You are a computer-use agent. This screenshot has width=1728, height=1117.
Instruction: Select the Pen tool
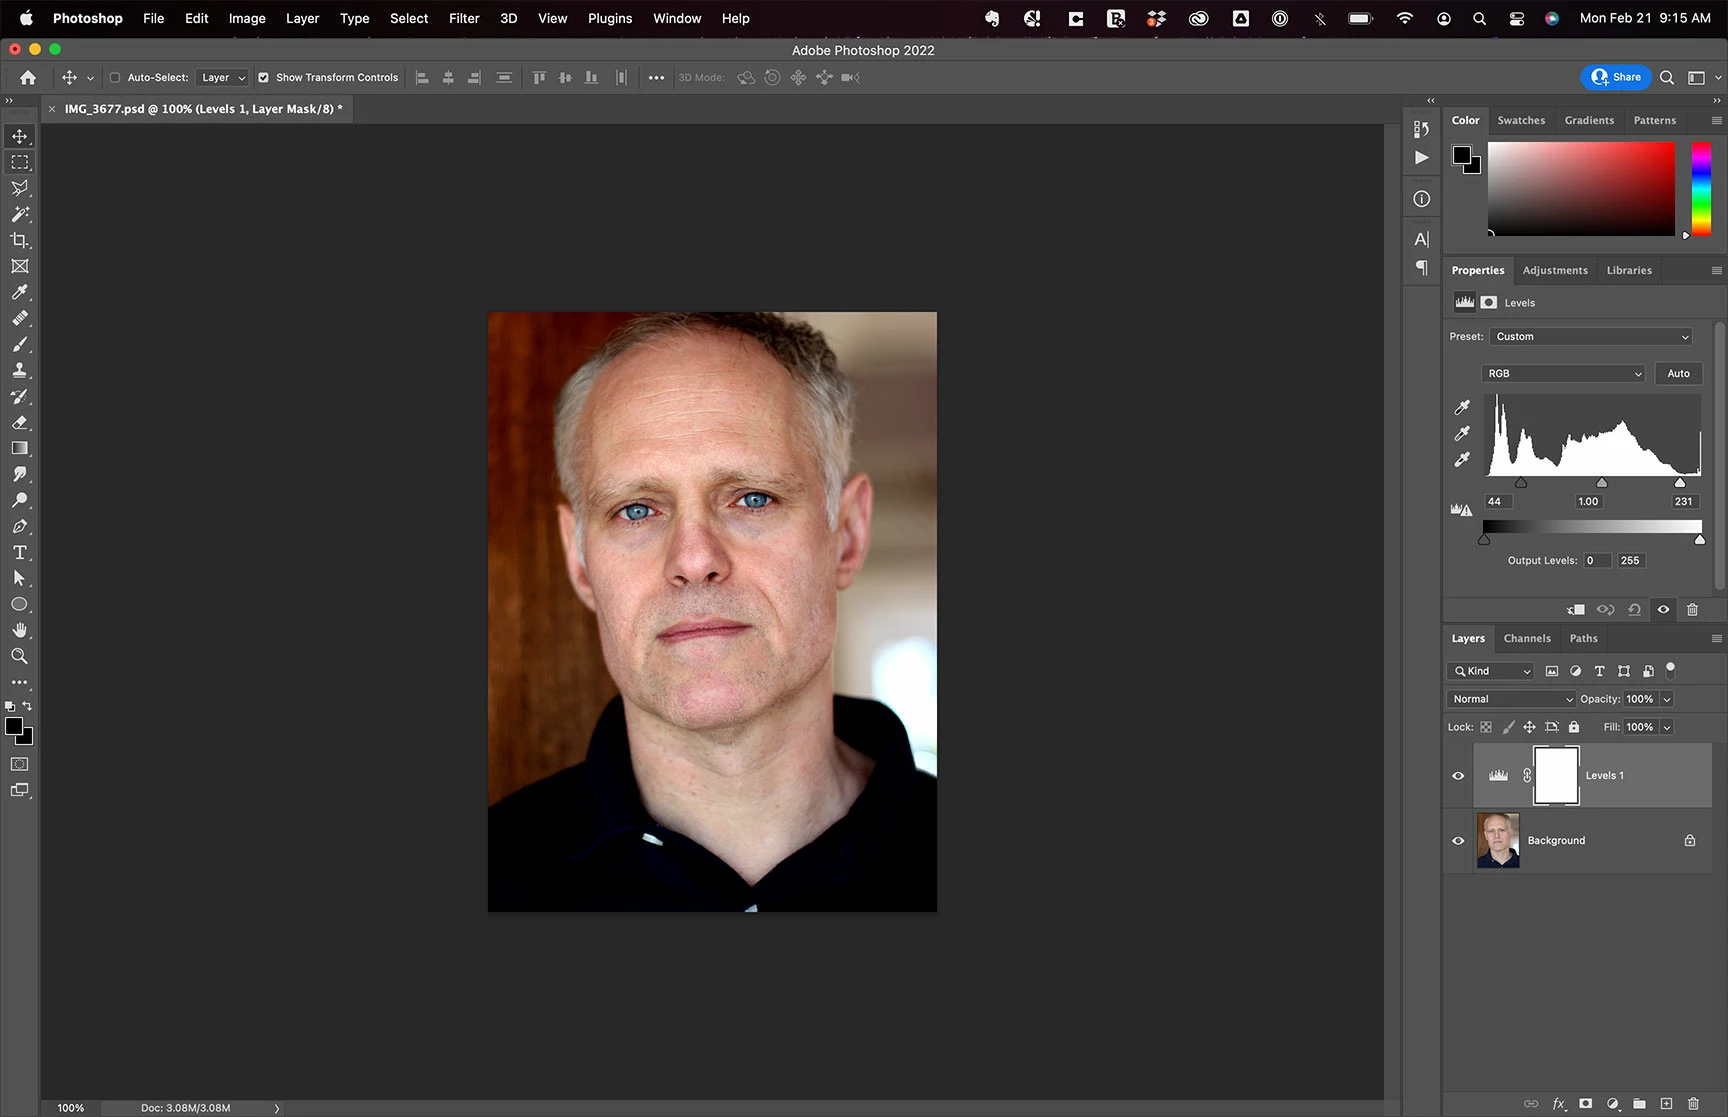click(x=20, y=526)
